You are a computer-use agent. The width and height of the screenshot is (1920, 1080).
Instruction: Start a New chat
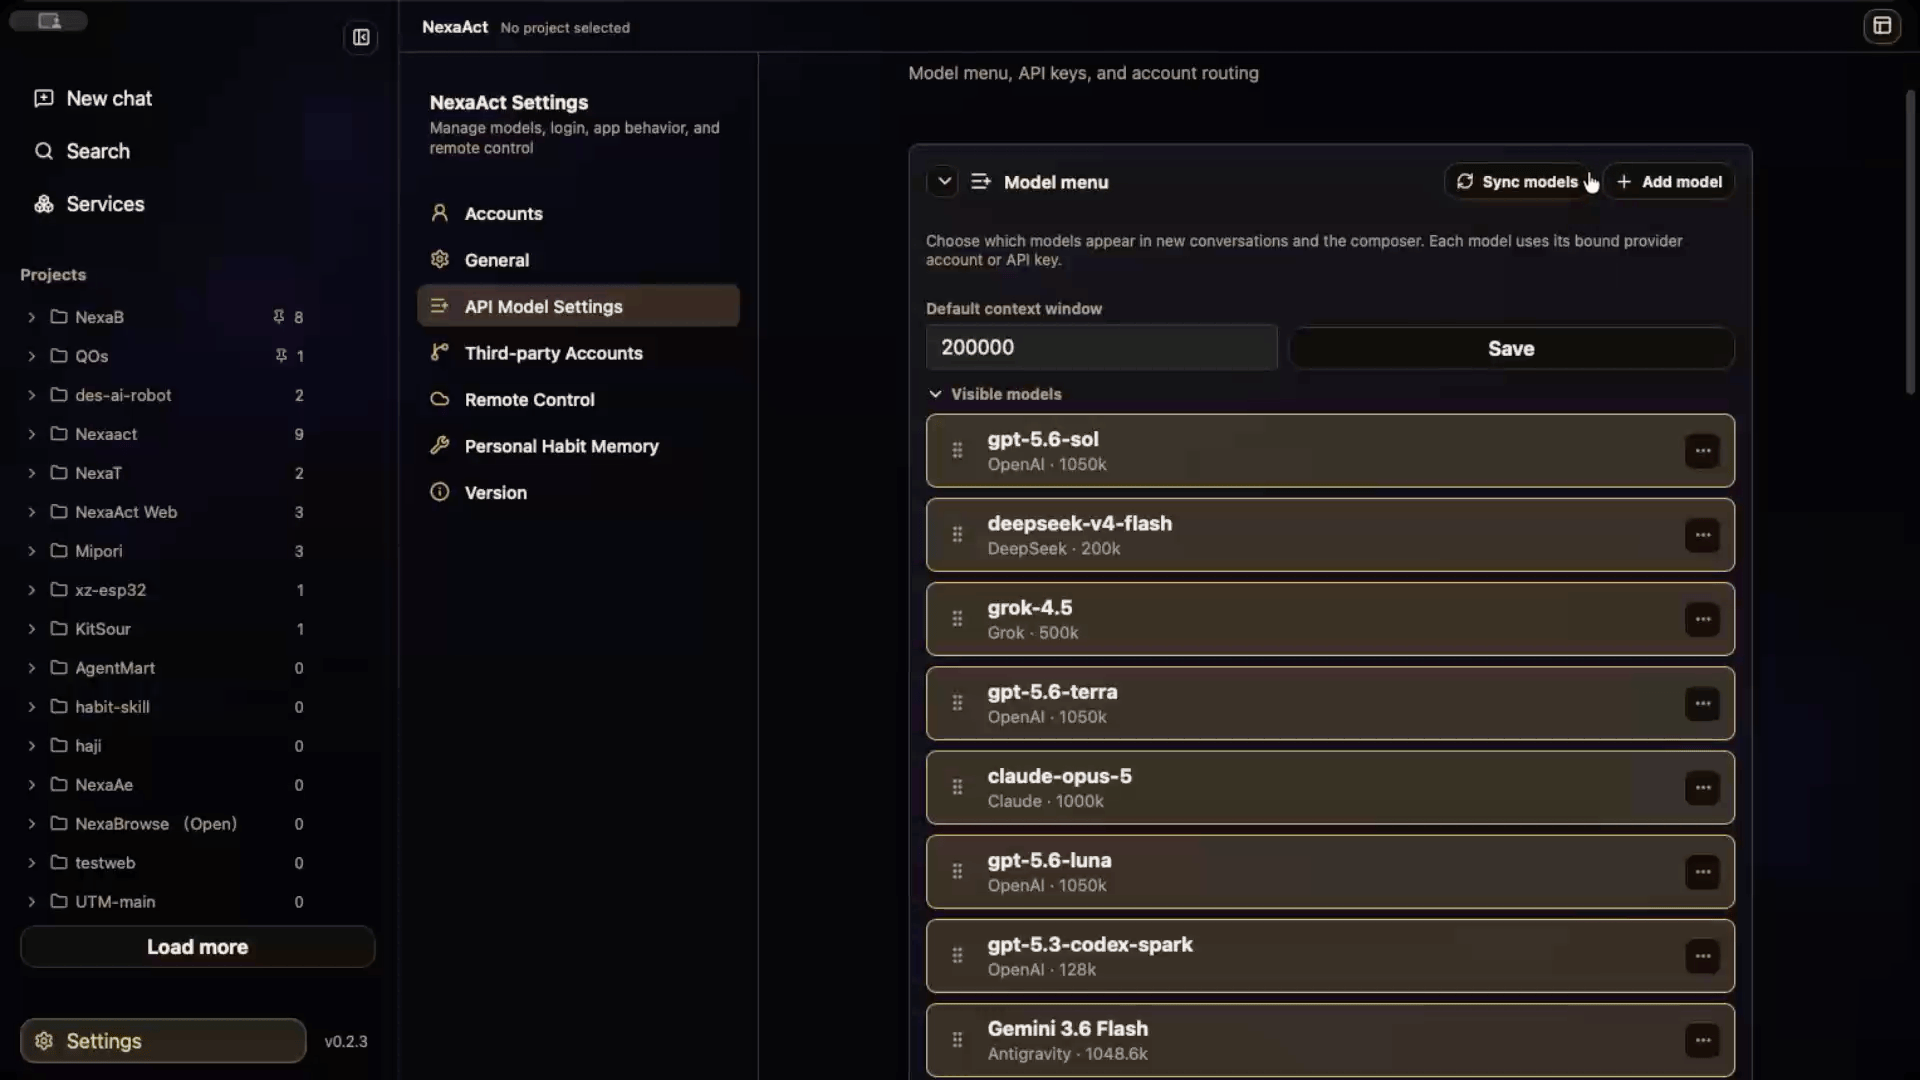93,98
